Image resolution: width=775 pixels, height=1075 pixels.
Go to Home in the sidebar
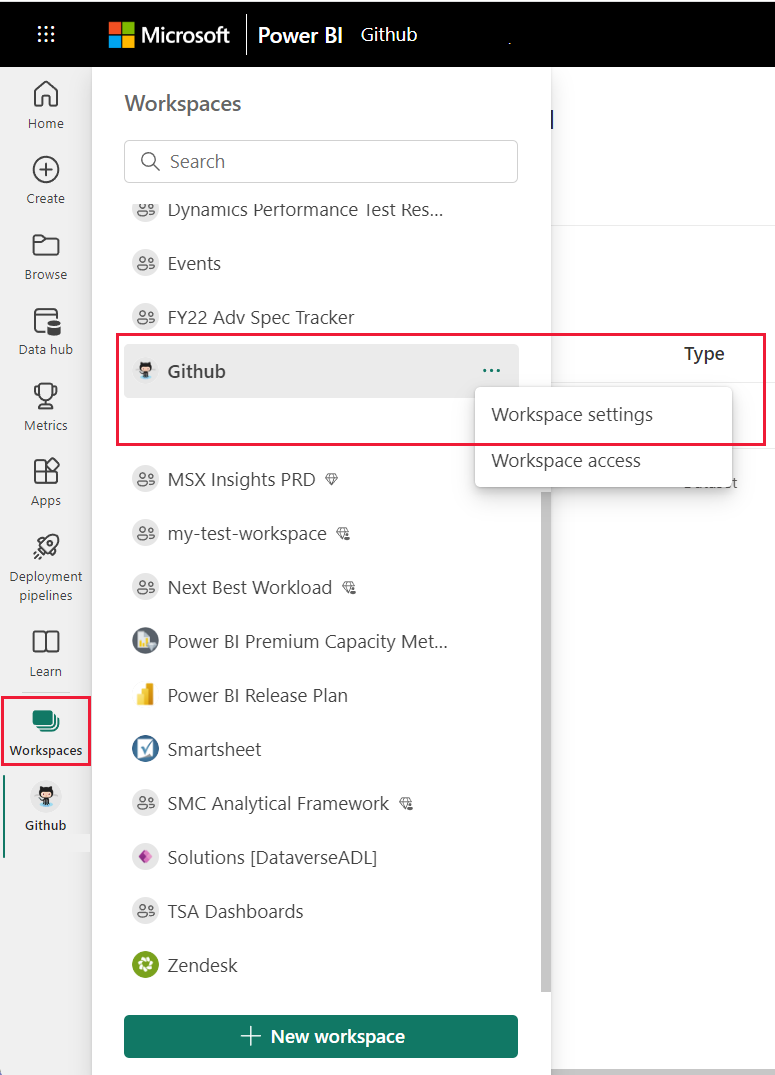click(x=46, y=105)
